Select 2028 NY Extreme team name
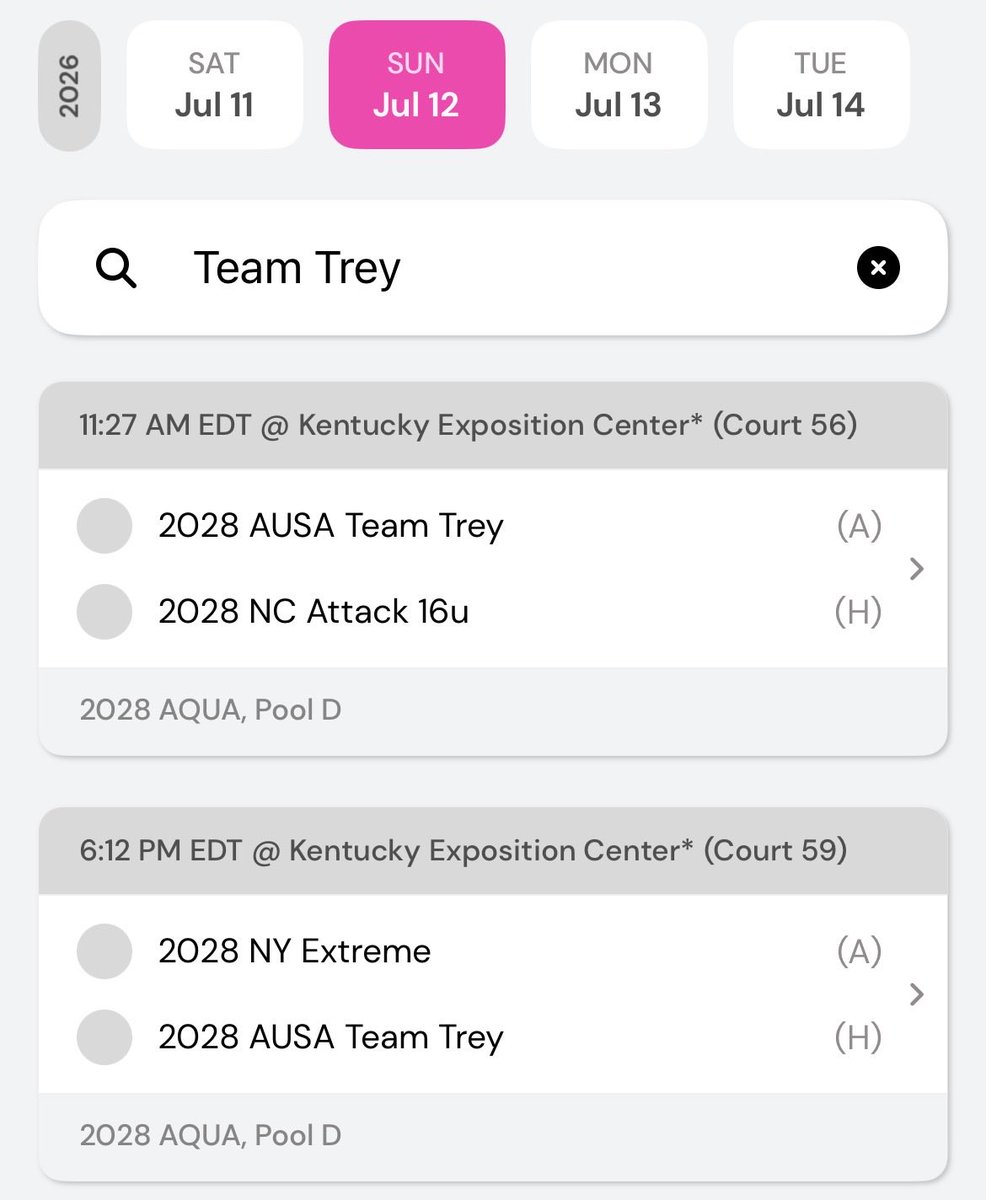The width and height of the screenshot is (986, 1200). 294,951
